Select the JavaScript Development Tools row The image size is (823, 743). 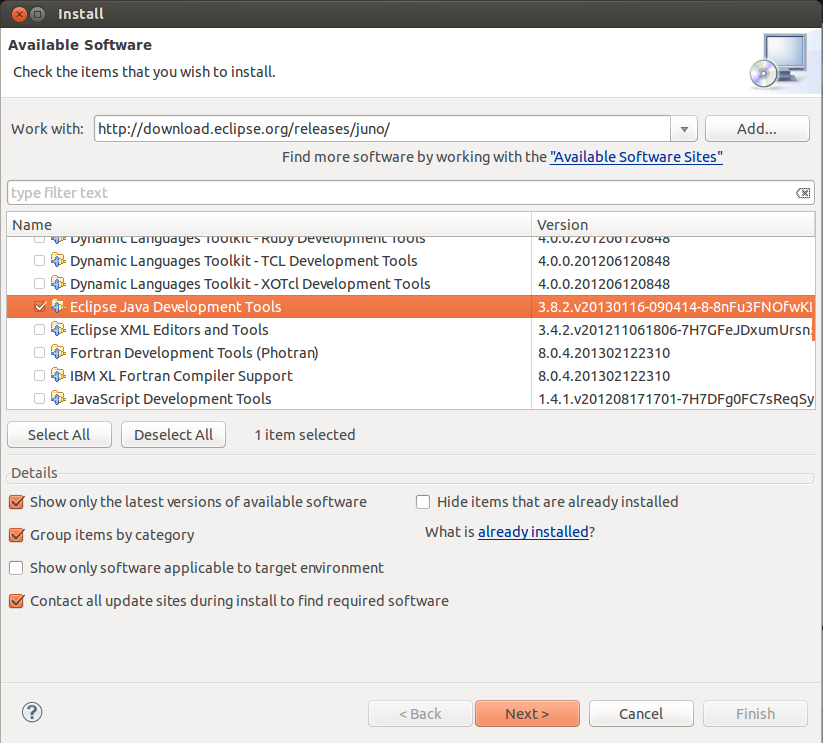click(x=411, y=398)
